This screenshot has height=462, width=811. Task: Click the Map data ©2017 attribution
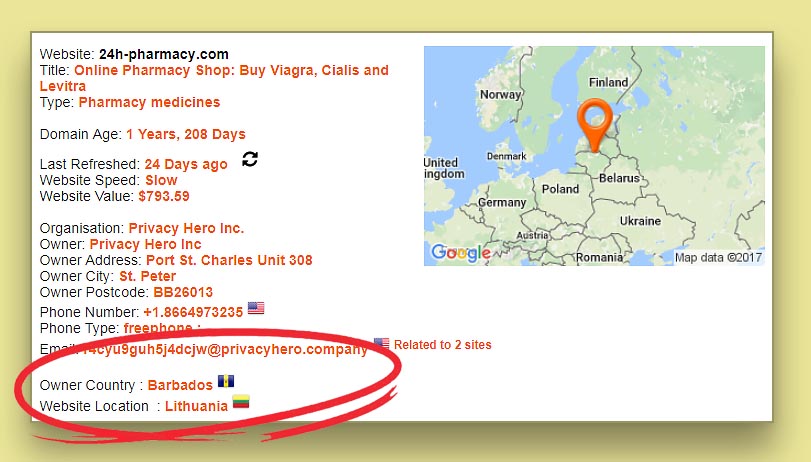(718, 258)
